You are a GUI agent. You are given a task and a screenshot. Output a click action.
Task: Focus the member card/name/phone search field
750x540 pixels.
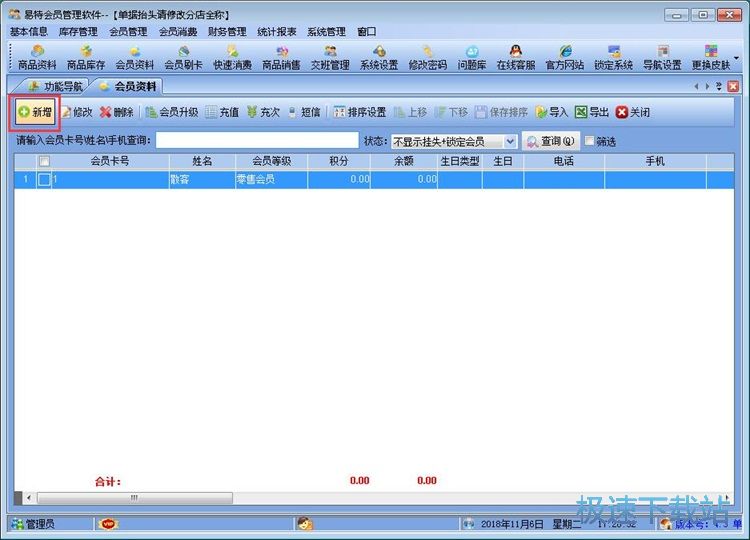click(257, 140)
